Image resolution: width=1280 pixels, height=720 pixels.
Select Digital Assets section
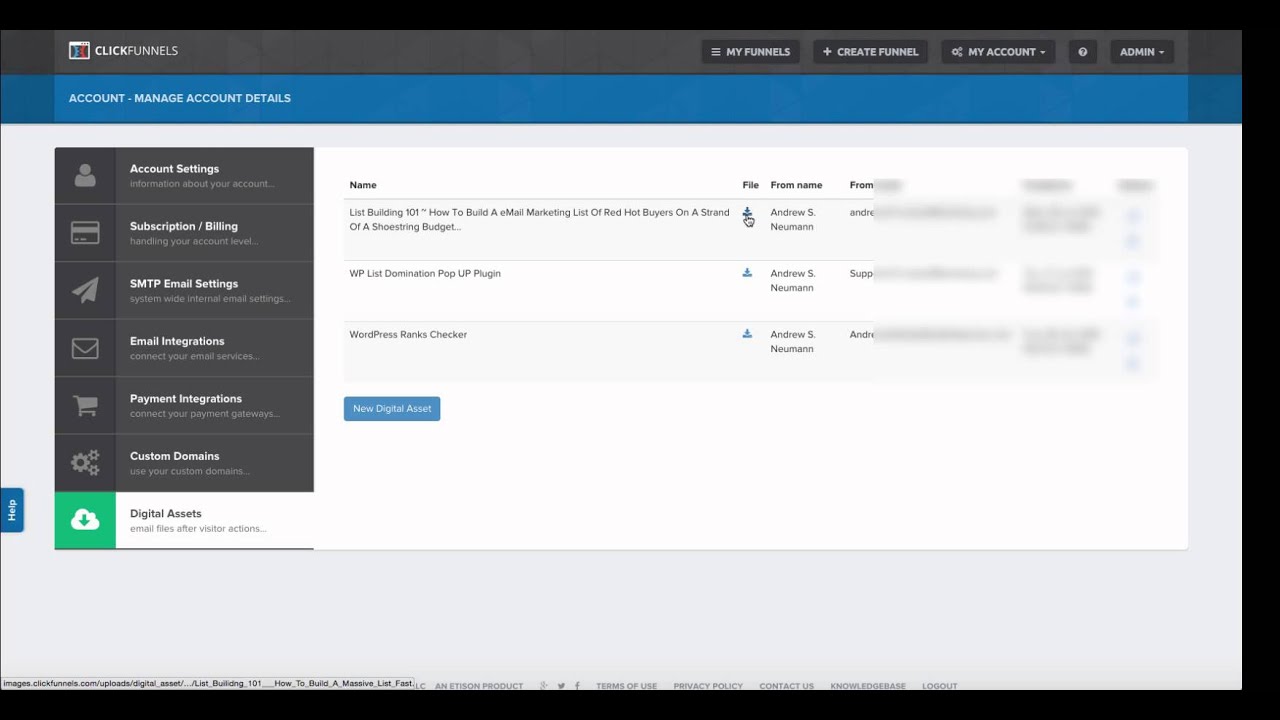tap(184, 520)
